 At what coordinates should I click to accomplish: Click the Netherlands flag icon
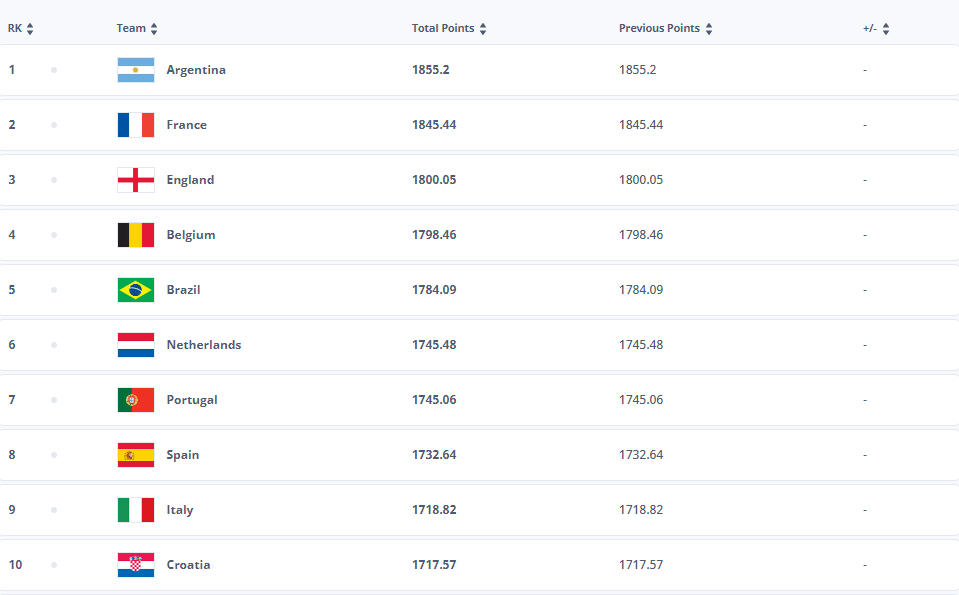click(135, 345)
